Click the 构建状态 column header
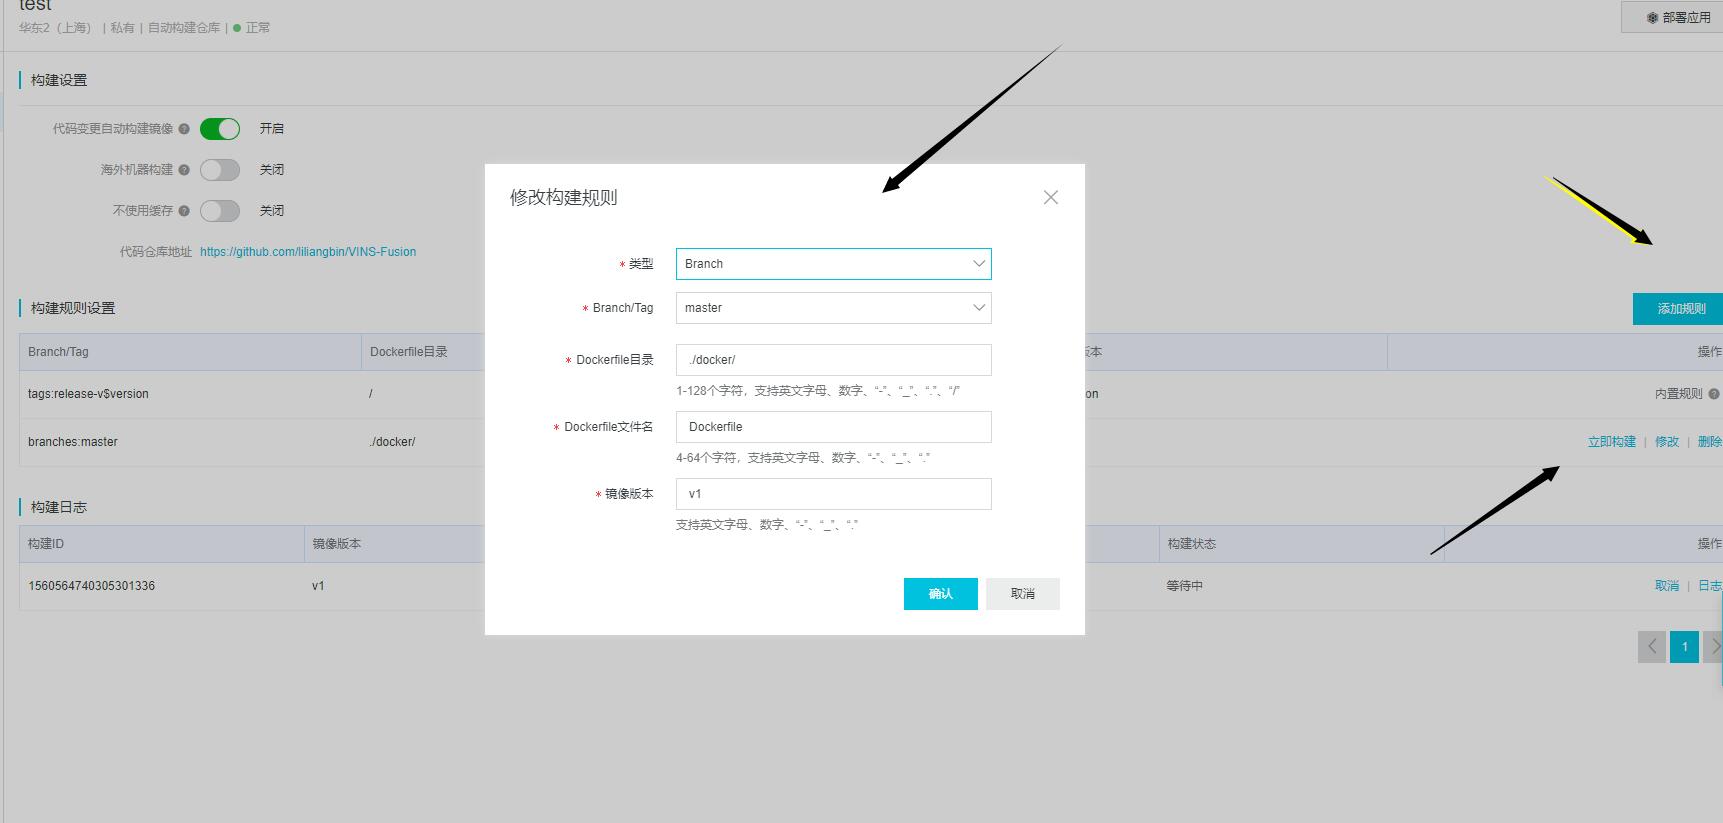The height and width of the screenshot is (823, 1723). click(x=1191, y=544)
